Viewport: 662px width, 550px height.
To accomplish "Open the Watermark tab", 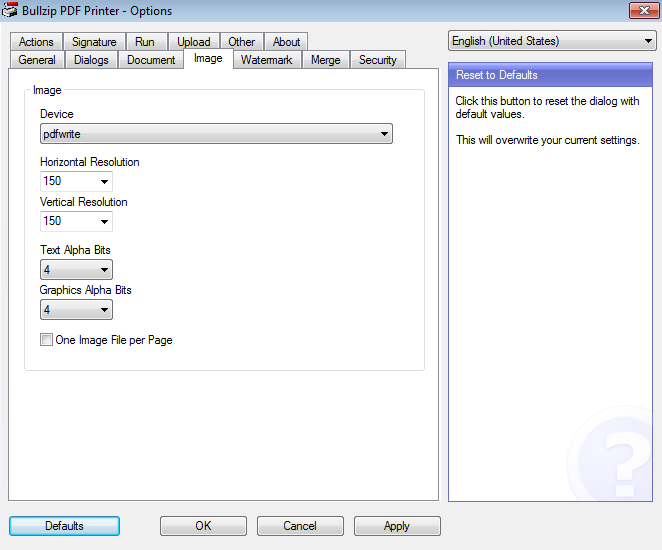I will [x=266, y=60].
